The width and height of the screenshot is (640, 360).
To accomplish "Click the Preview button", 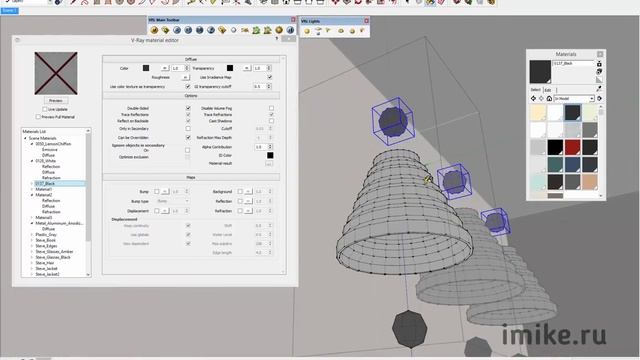I will pyautogui.click(x=56, y=100).
